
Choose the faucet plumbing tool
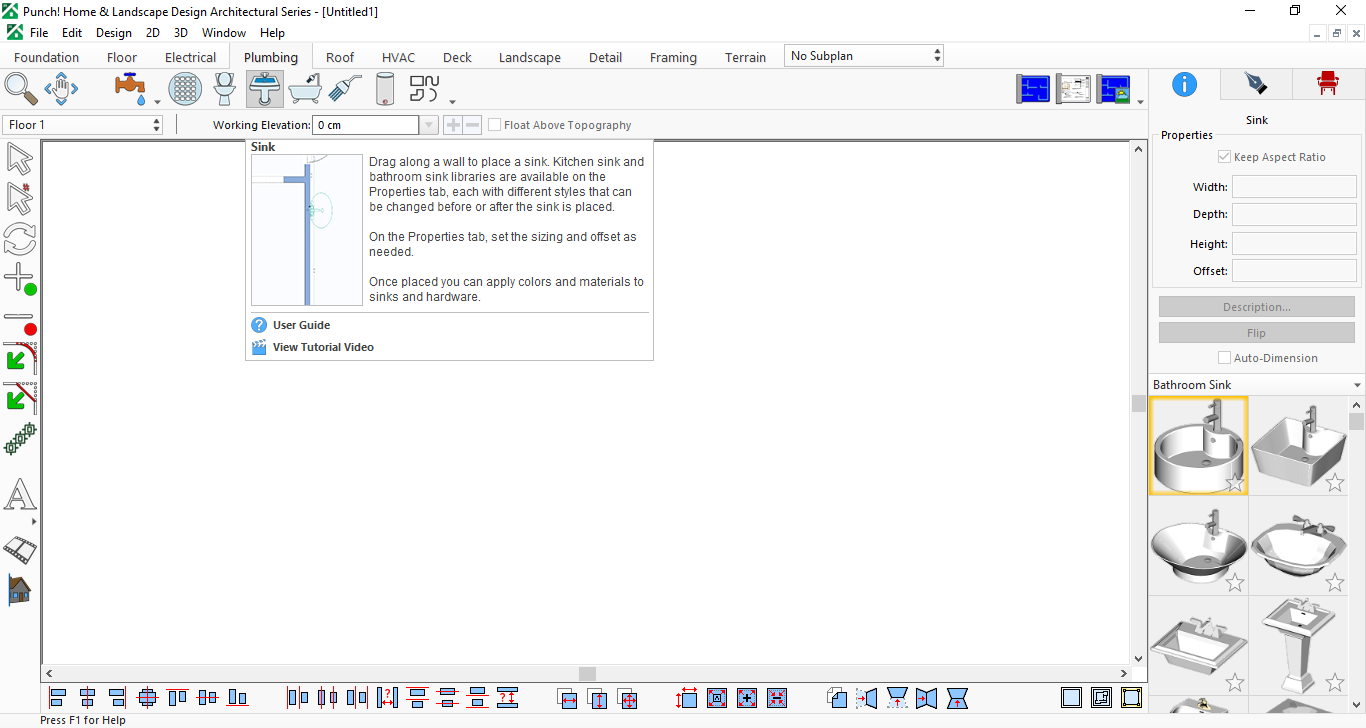coord(131,88)
